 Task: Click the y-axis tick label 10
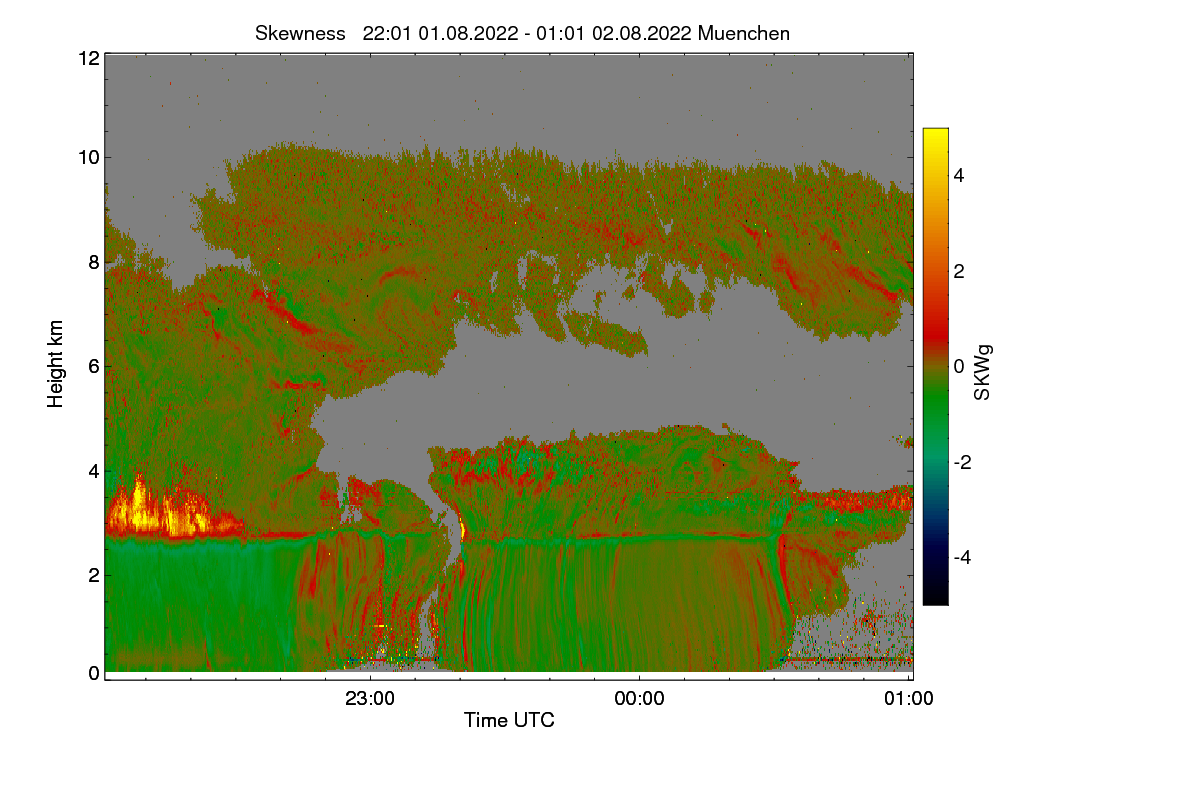click(x=88, y=157)
